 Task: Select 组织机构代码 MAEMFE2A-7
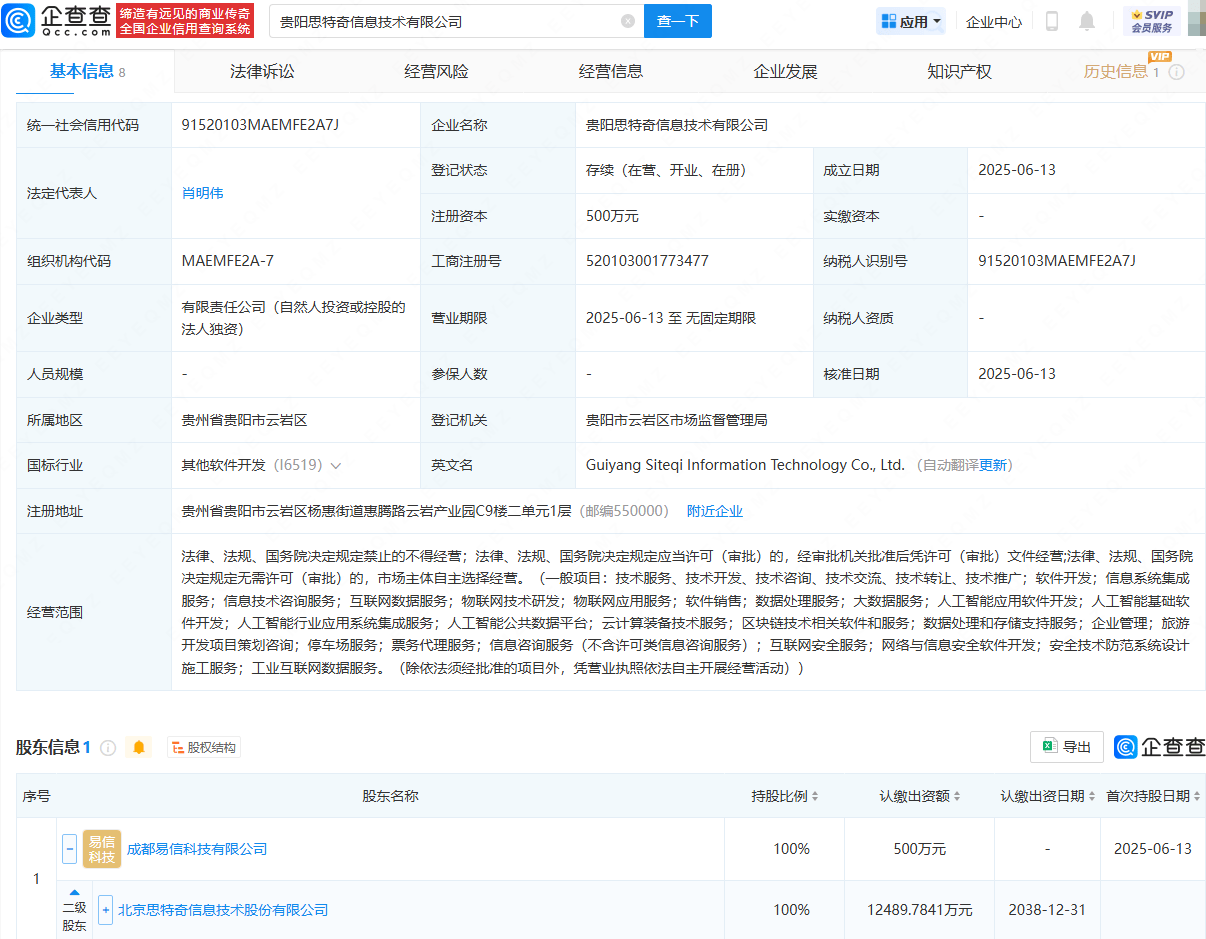coord(227,261)
